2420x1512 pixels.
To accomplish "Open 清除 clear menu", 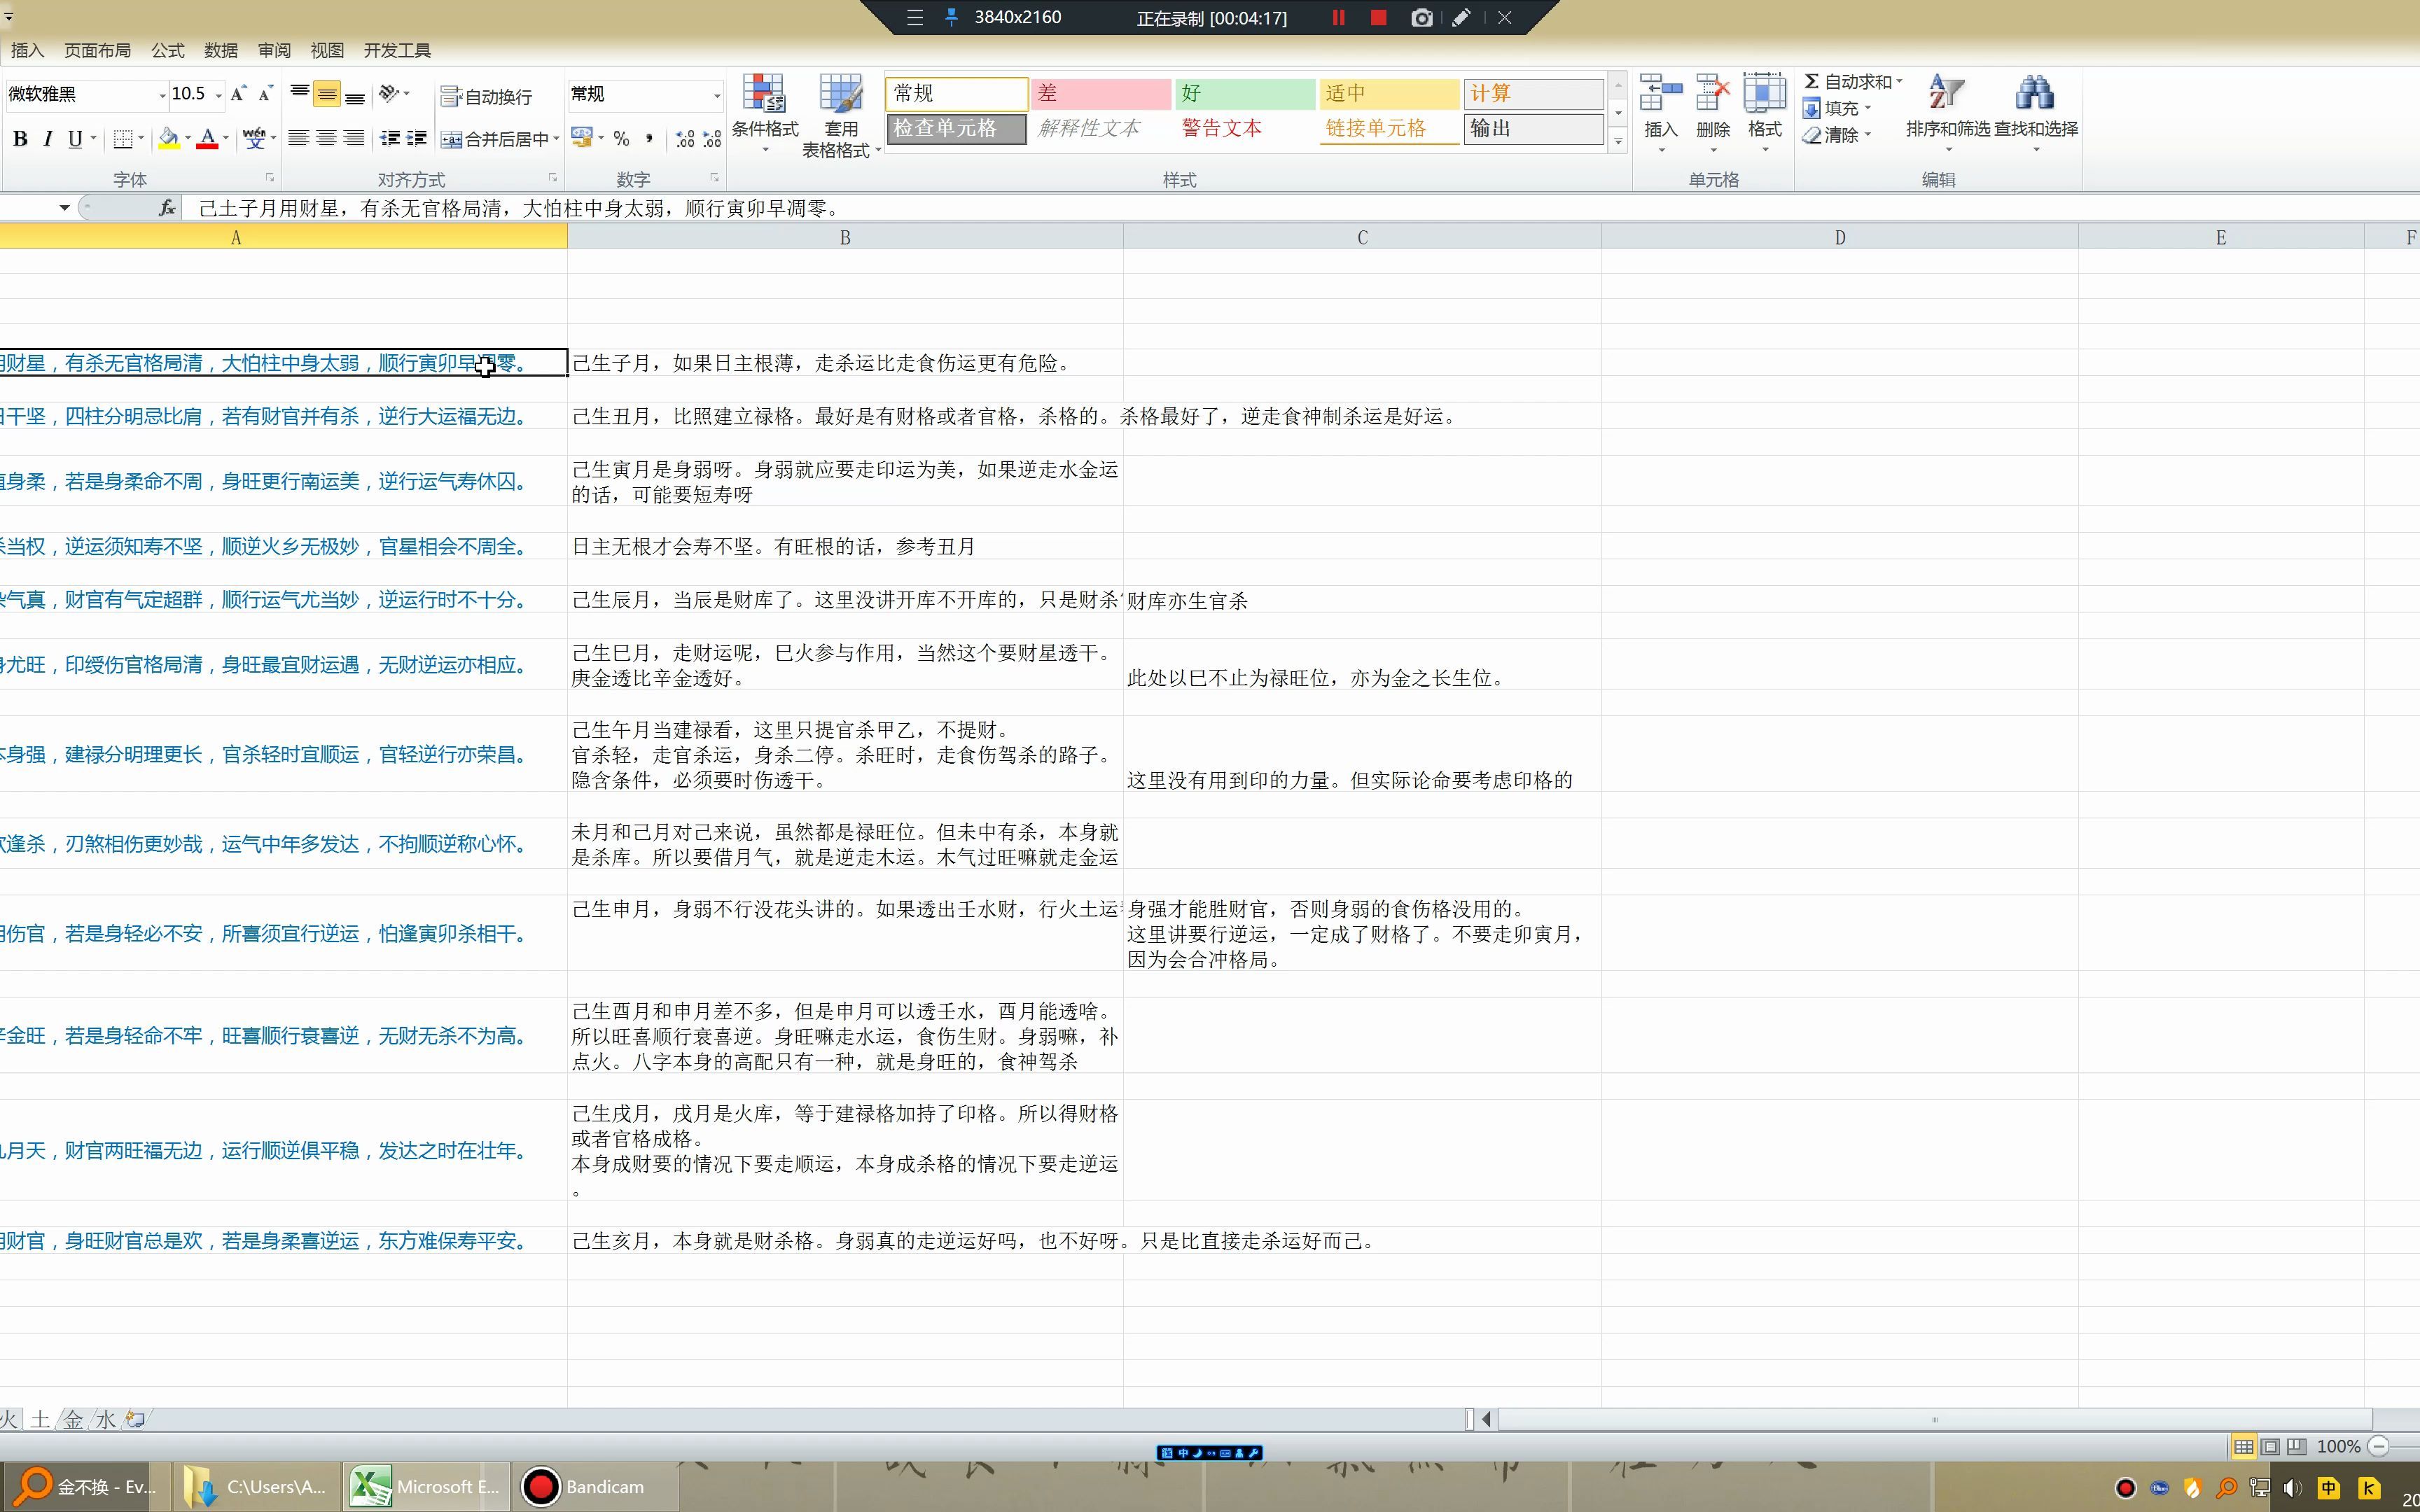I will [x=1836, y=134].
